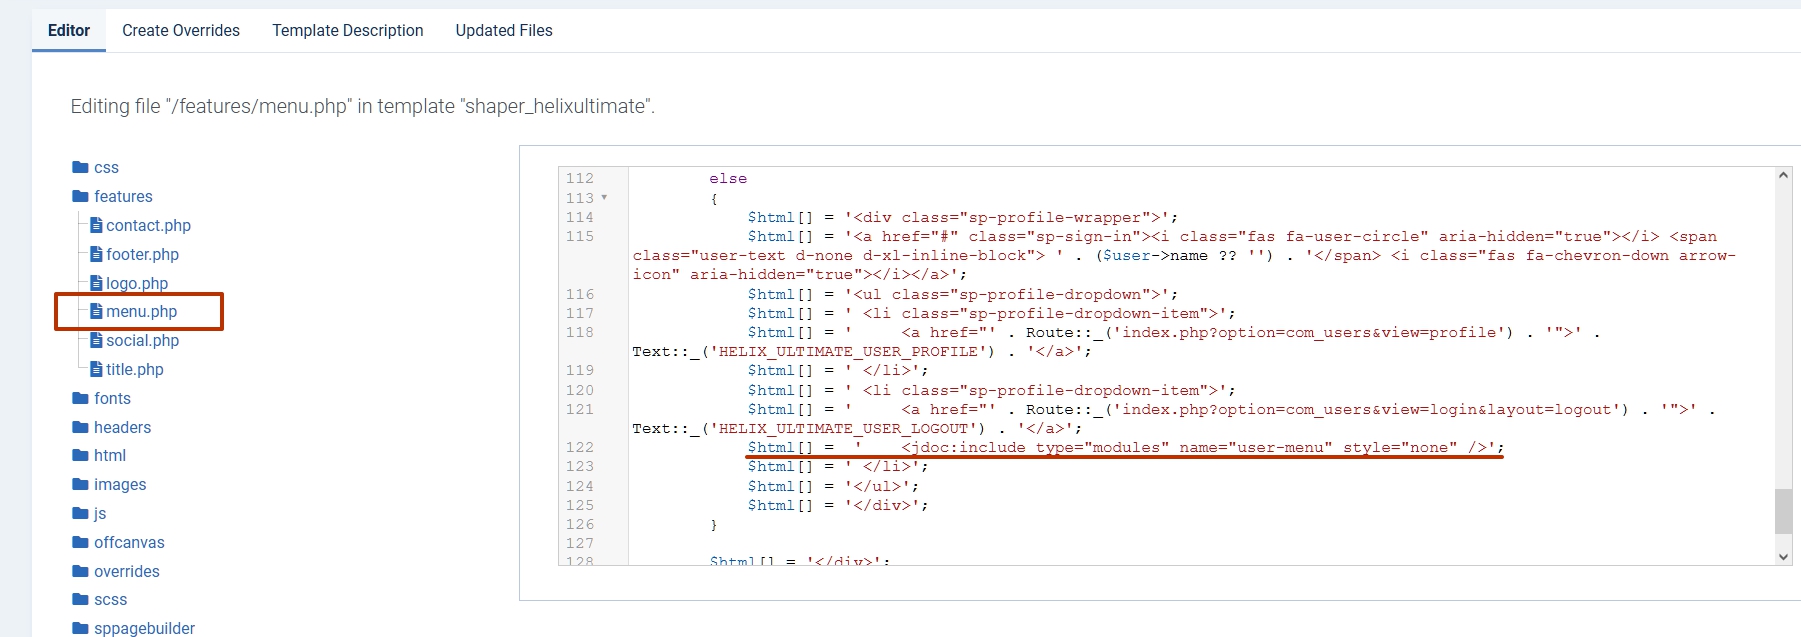
Task: Switch to the Create Overrides tab
Action: (x=181, y=30)
